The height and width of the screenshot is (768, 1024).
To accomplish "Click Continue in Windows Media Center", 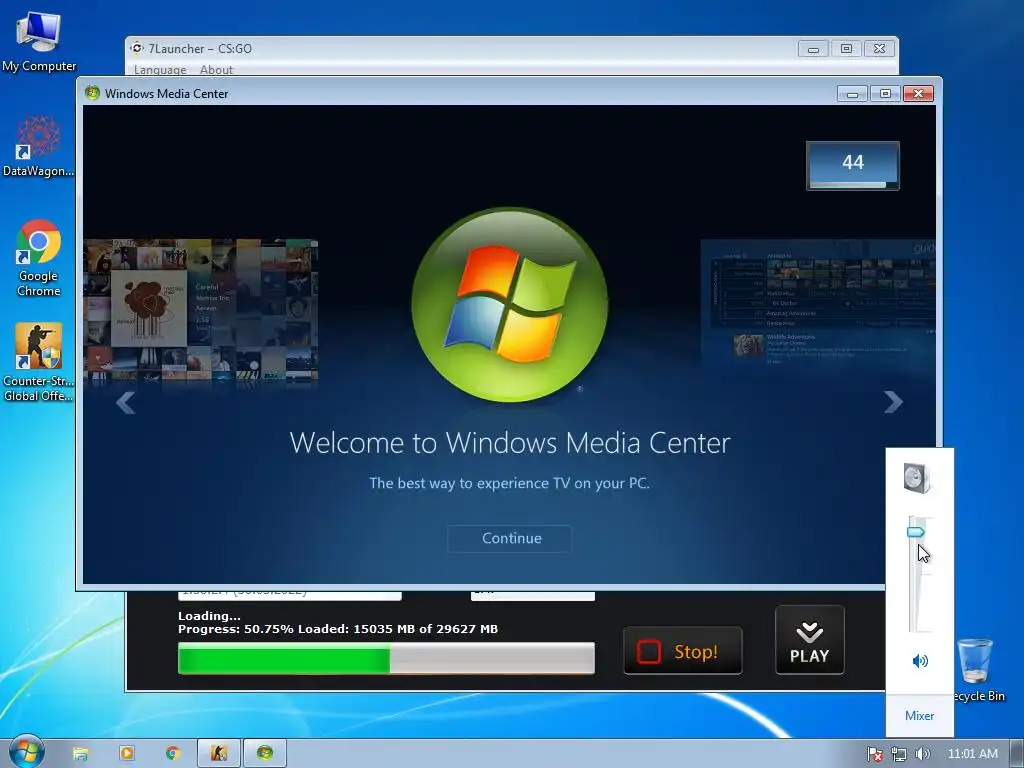I will pyautogui.click(x=509, y=538).
